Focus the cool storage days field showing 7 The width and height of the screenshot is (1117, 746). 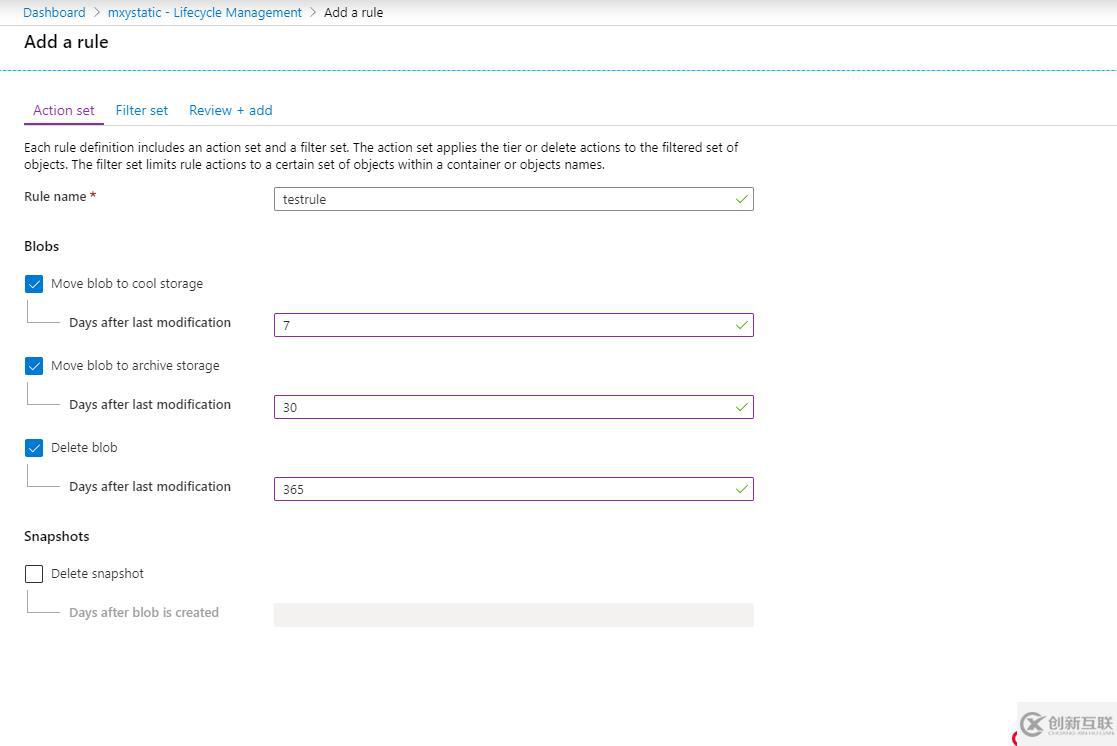(x=500, y=325)
